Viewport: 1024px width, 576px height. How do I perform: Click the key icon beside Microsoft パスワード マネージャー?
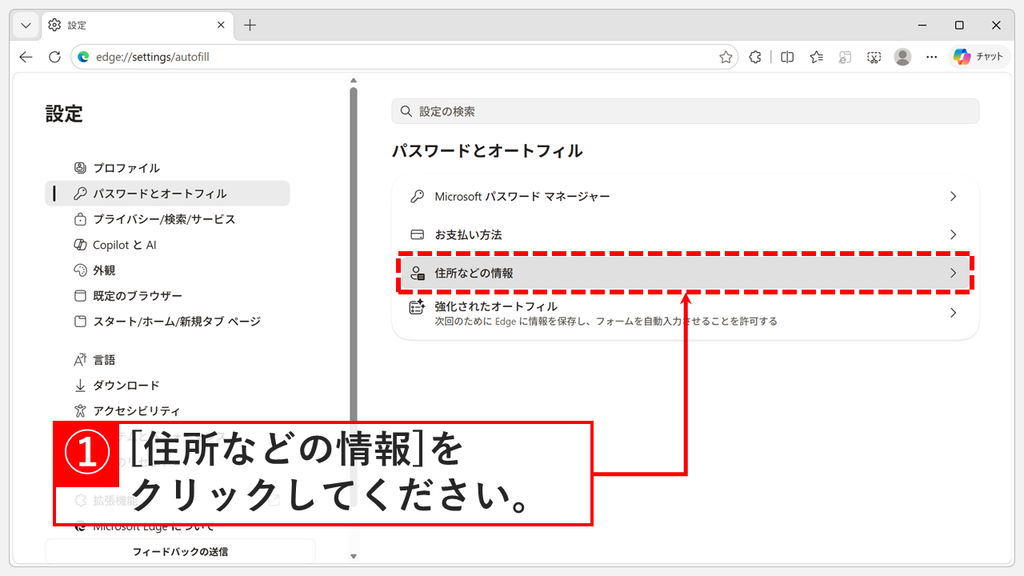point(417,196)
